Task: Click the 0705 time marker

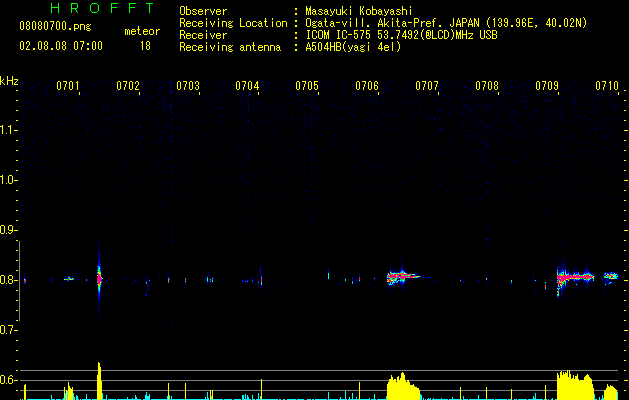Action: tap(307, 86)
